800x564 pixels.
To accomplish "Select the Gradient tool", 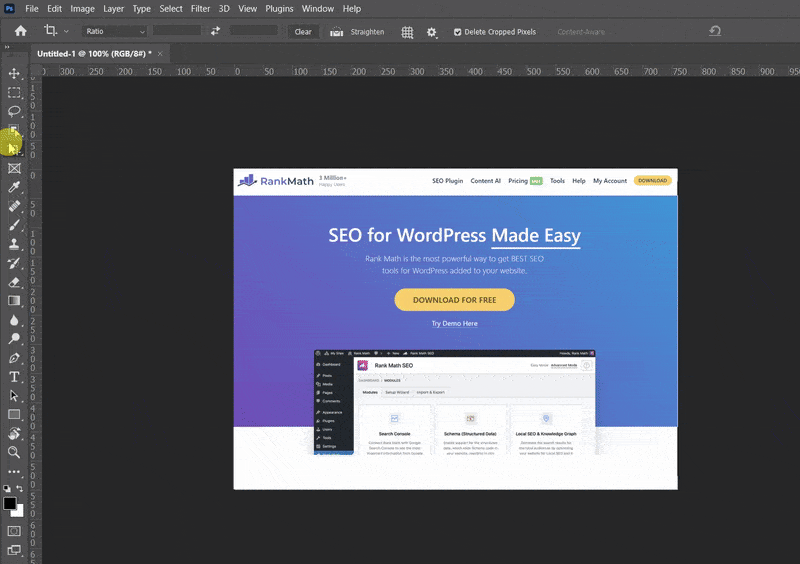I will 14,301.
